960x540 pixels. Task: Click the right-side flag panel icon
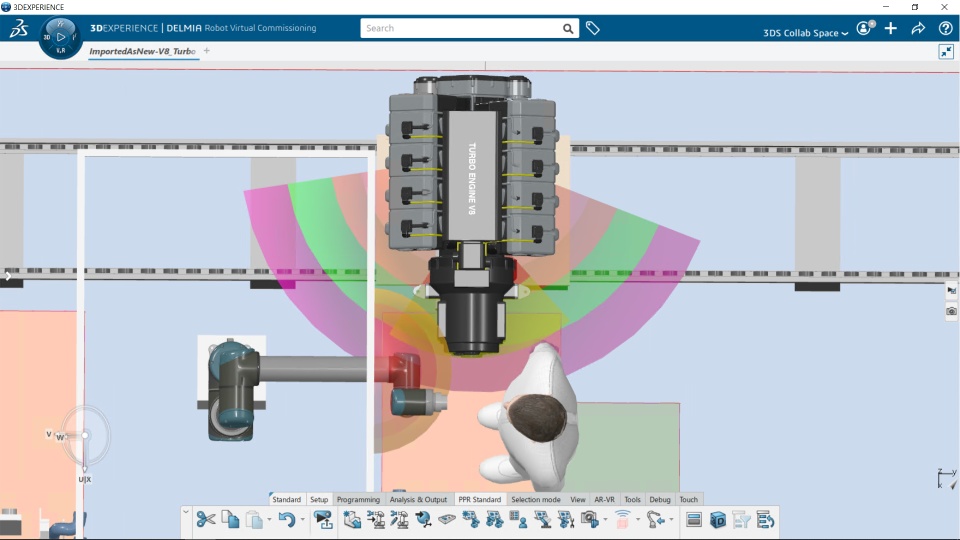951,291
